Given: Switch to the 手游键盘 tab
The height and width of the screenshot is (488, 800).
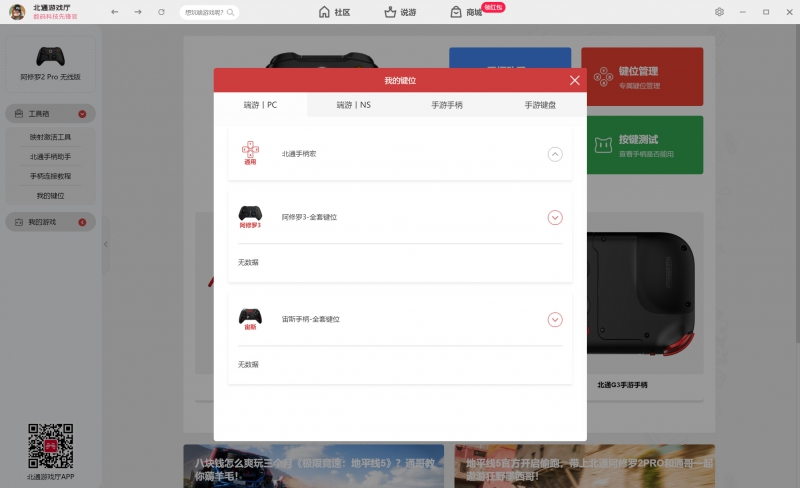Looking at the screenshot, I should 540,105.
